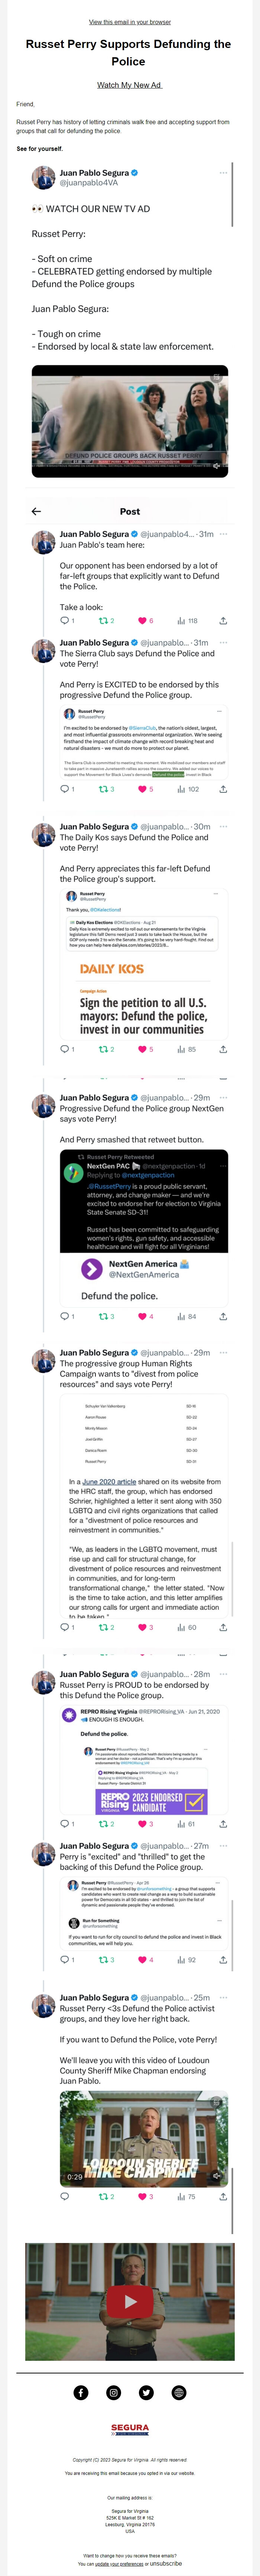The height and width of the screenshot is (2576, 260).
Task: Play the YouTube video of Sheriff Chapman
Action: coord(130,2301)
